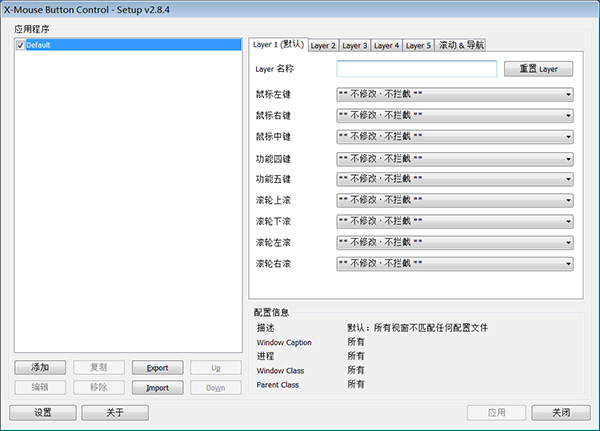Go to the Layer 4 tab
Screen dimensions: 600x431
pyautogui.click(x=386, y=46)
